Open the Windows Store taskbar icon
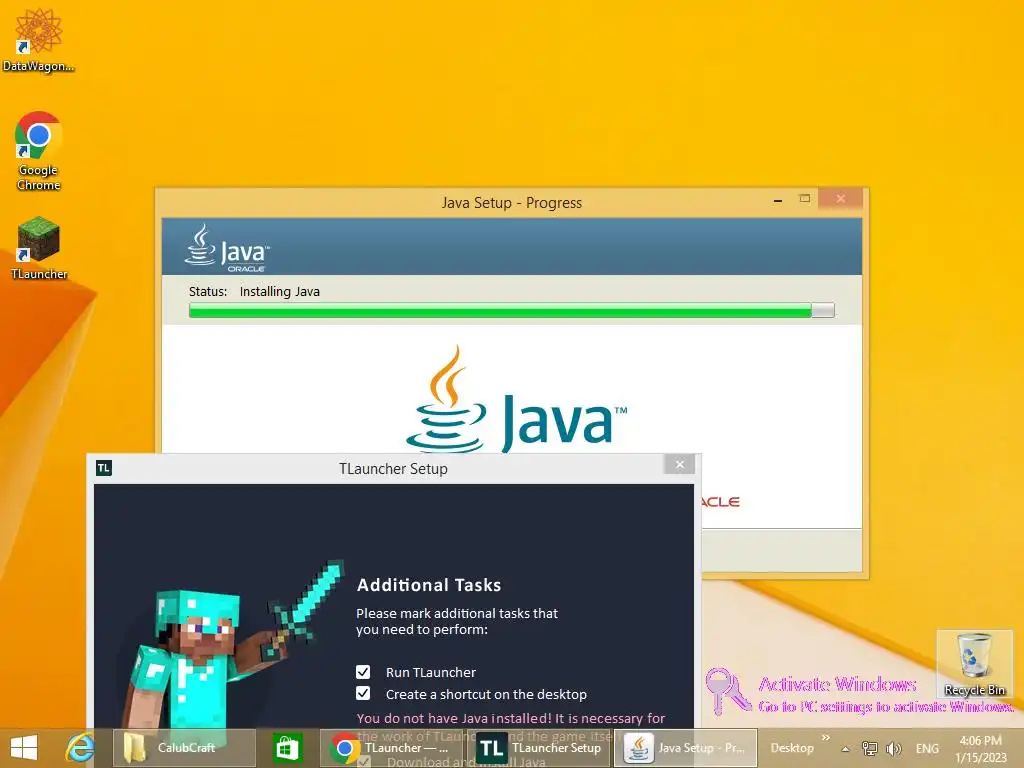1024x768 pixels. (288, 748)
